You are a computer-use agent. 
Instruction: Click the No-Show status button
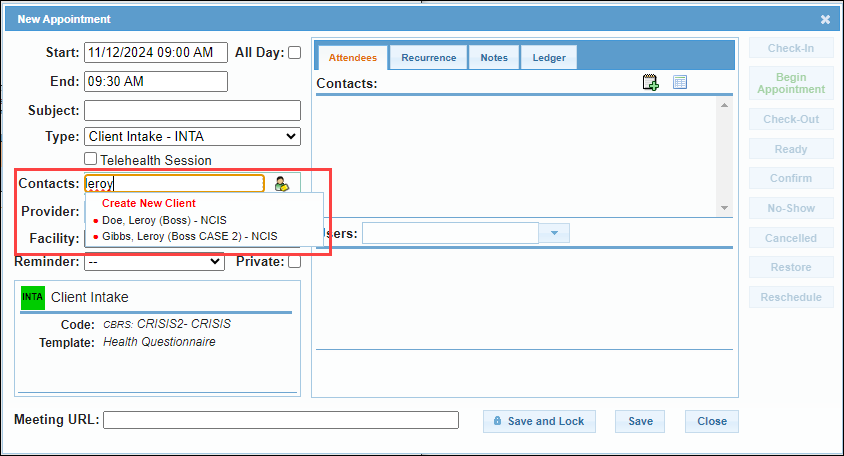pos(791,208)
